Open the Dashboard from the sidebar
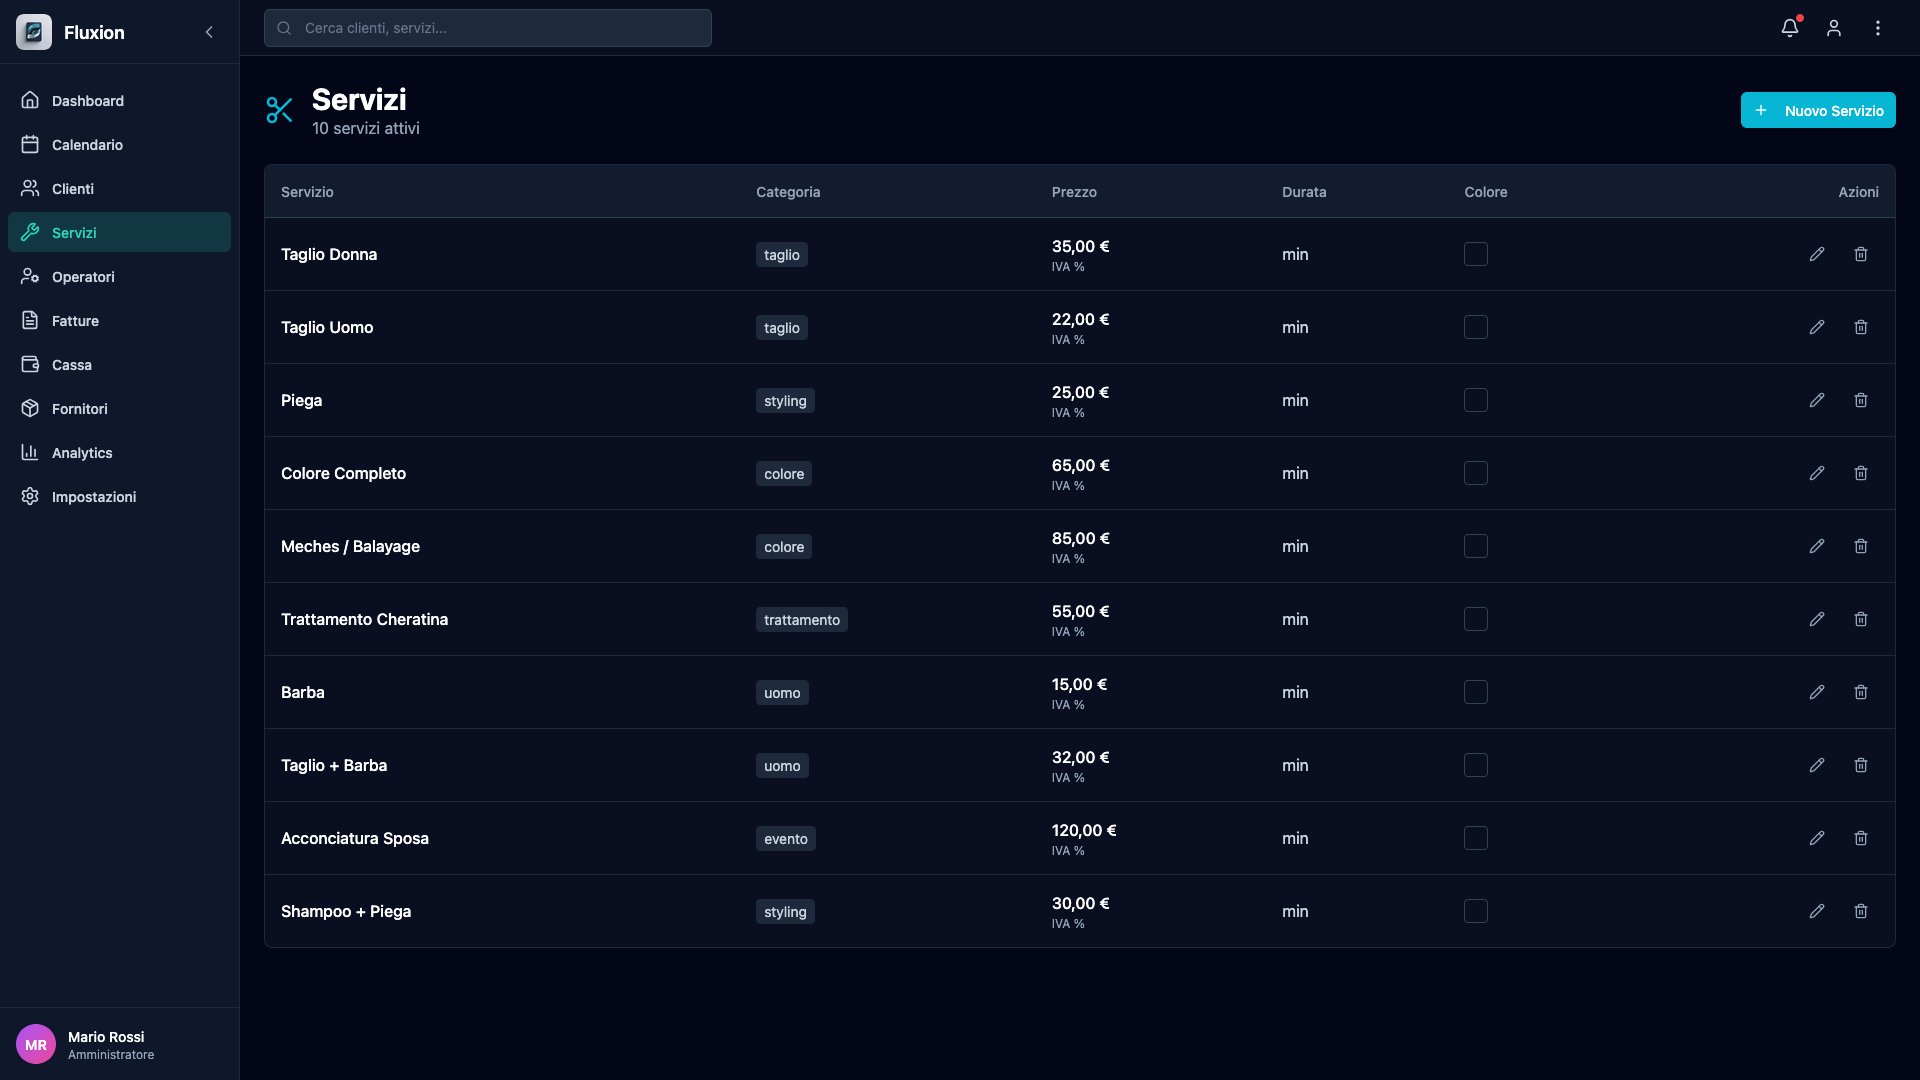Screen dimensions: 1920x1080 [x=88, y=100]
